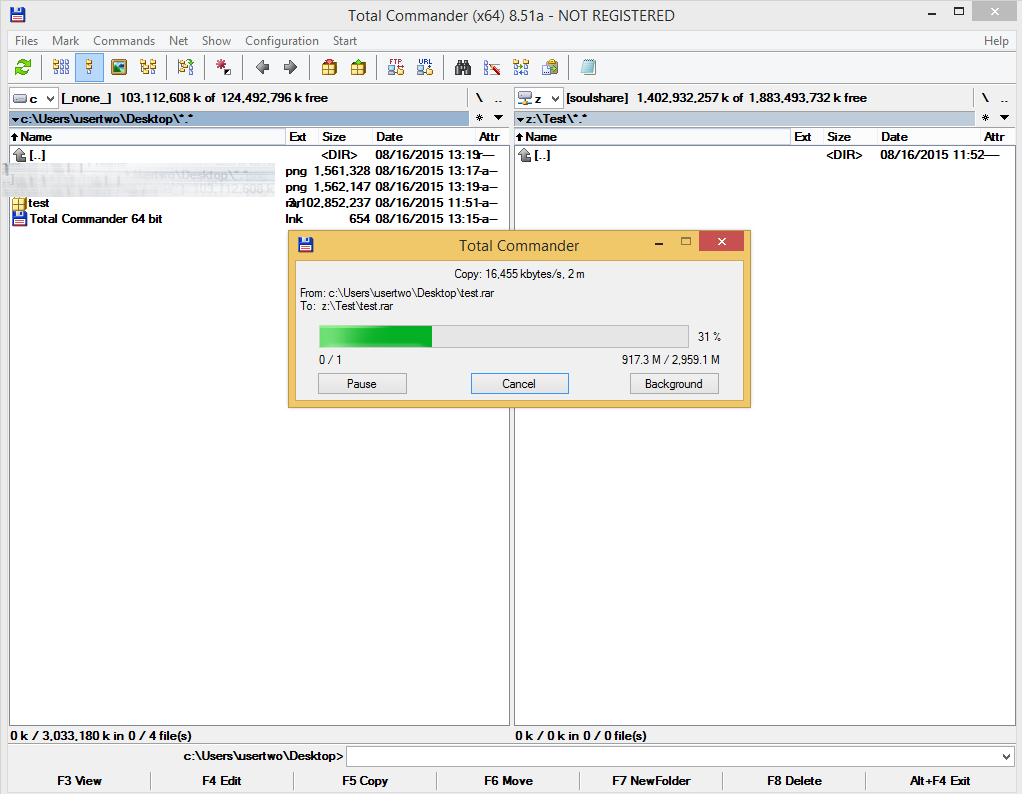Image resolution: width=1022 pixels, height=794 pixels.
Task: Open the Show menu
Action: click(x=216, y=40)
